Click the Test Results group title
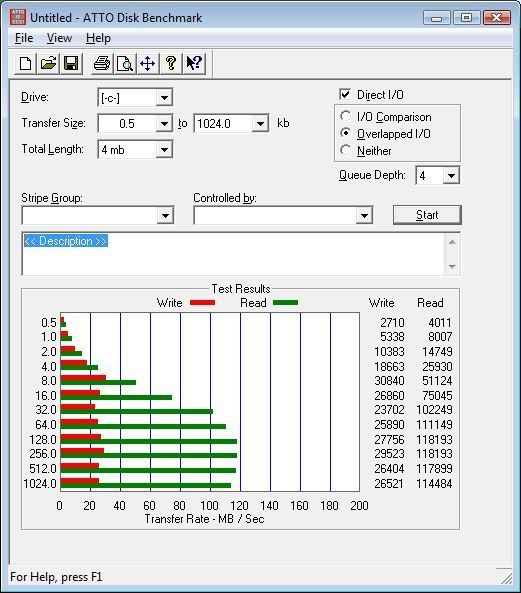 tap(241, 289)
